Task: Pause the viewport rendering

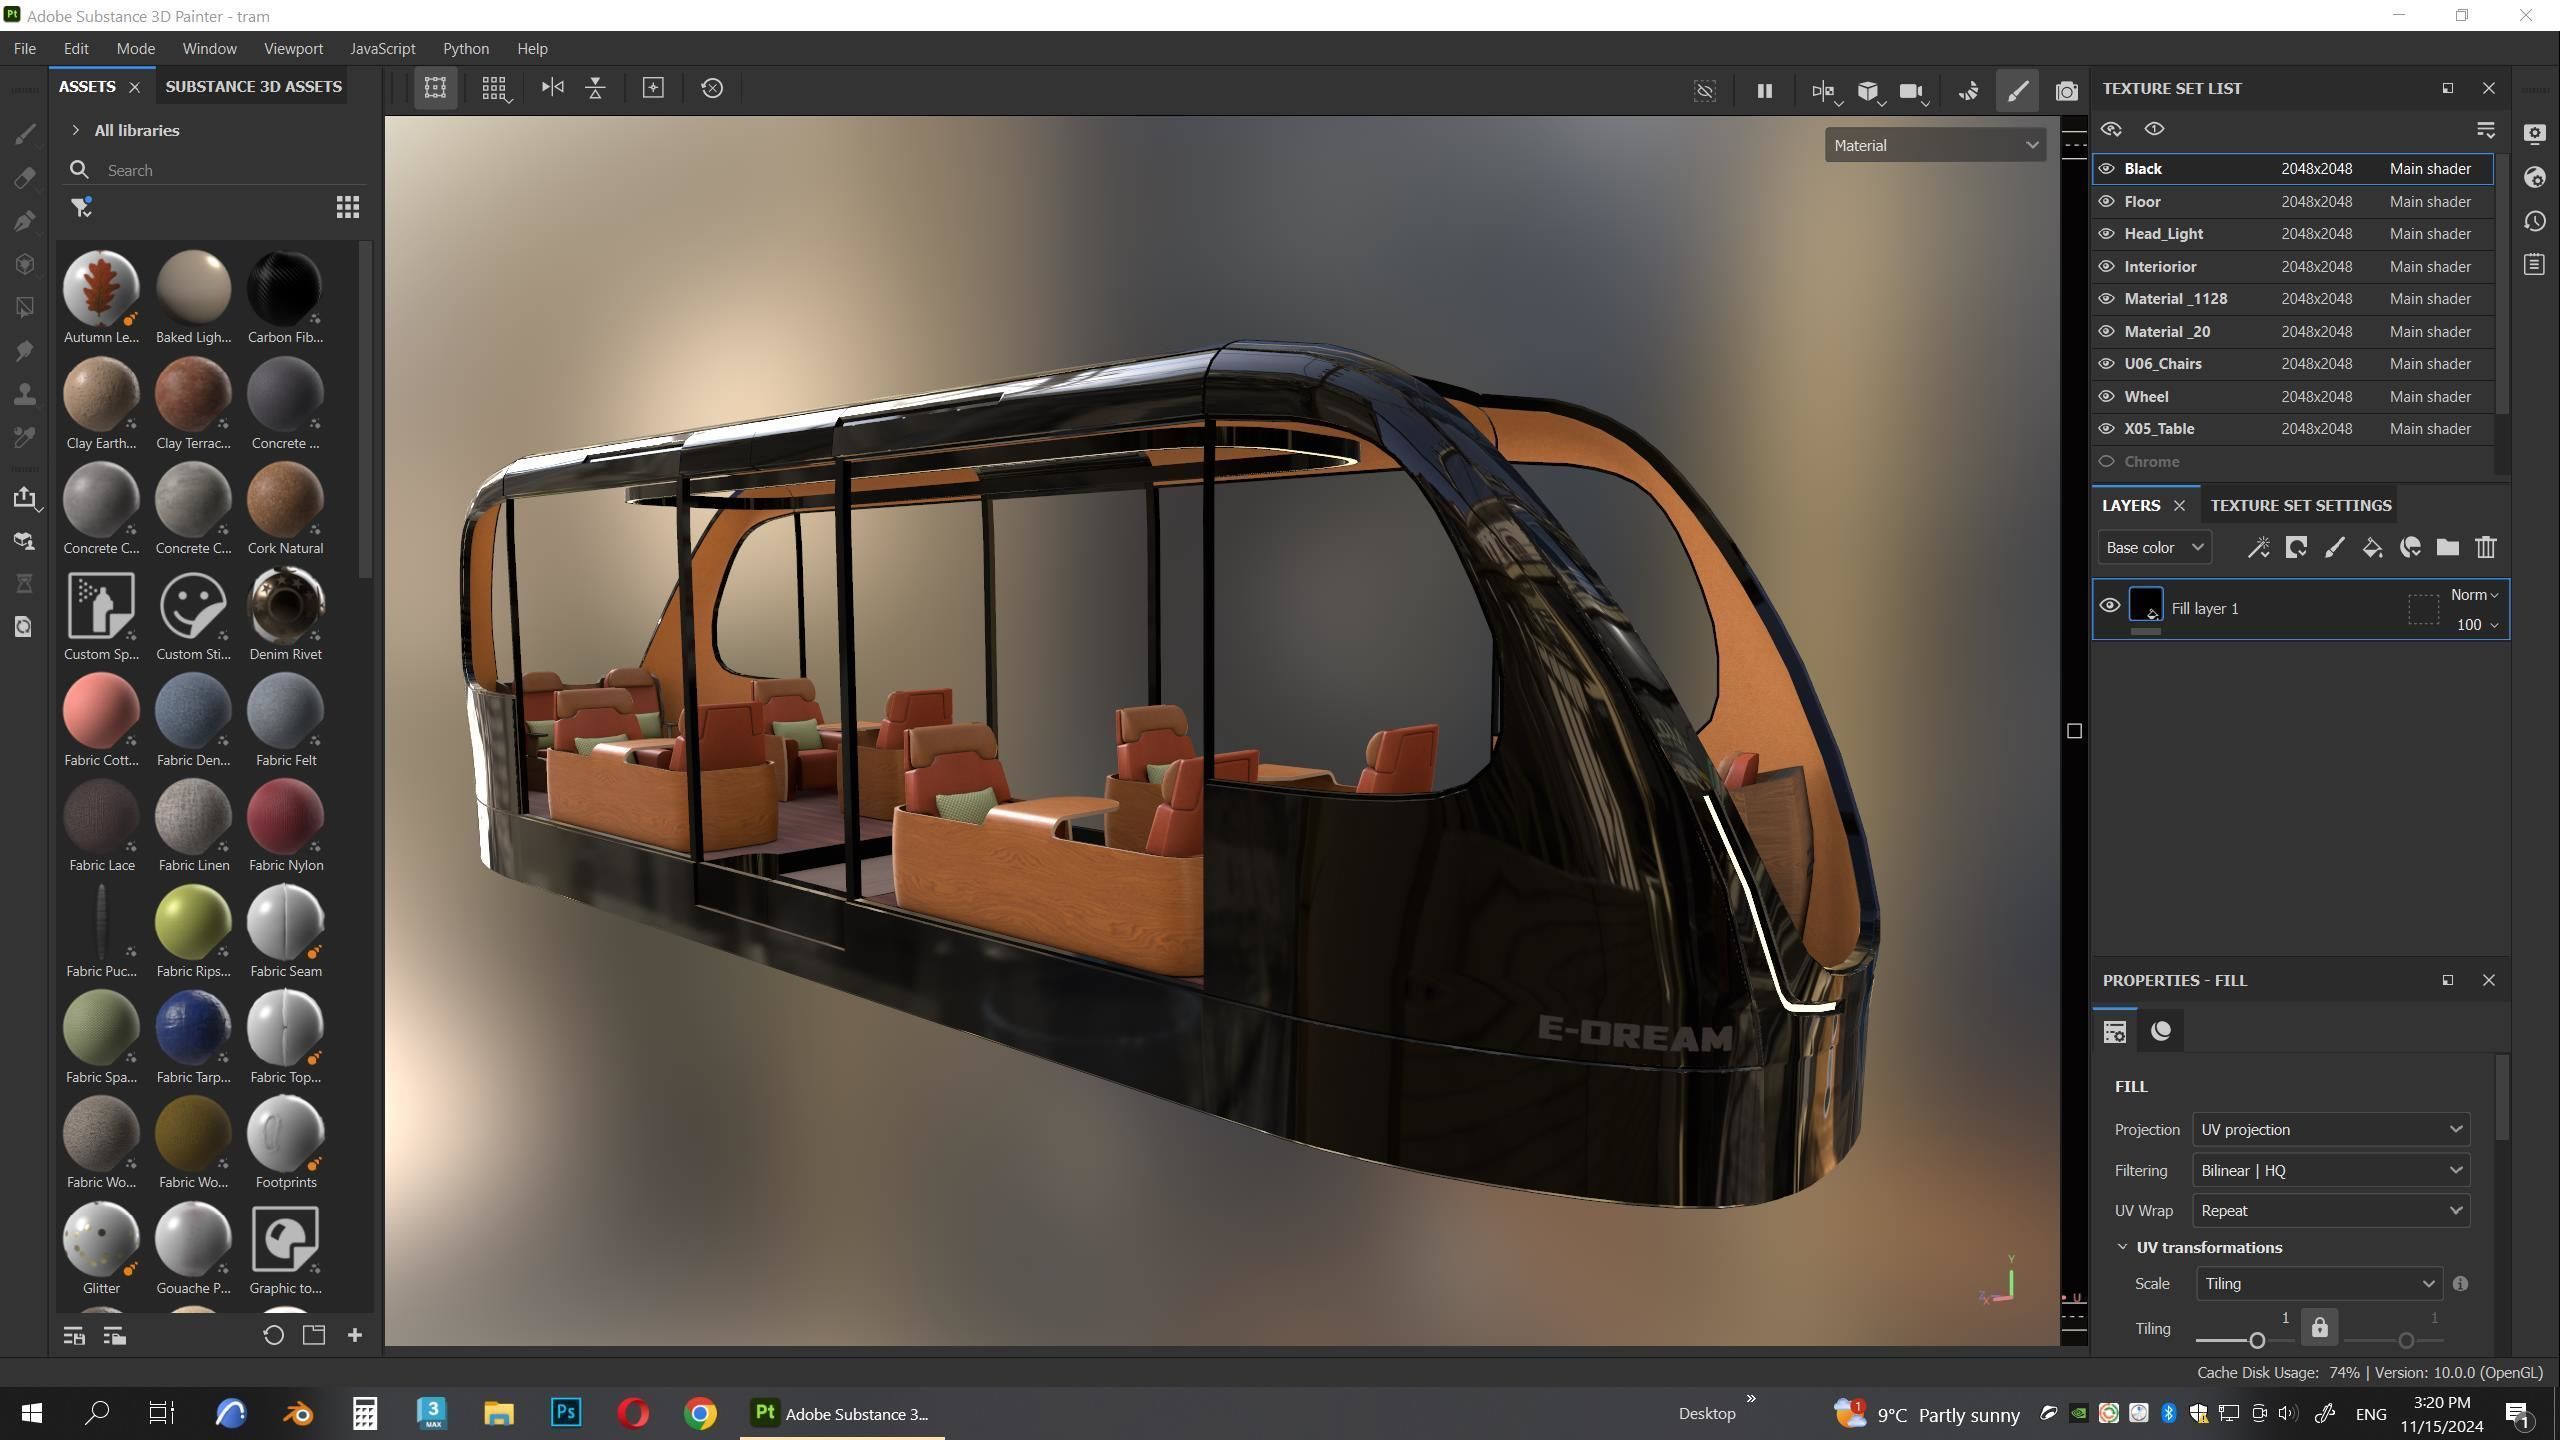Action: click(1764, 91)
